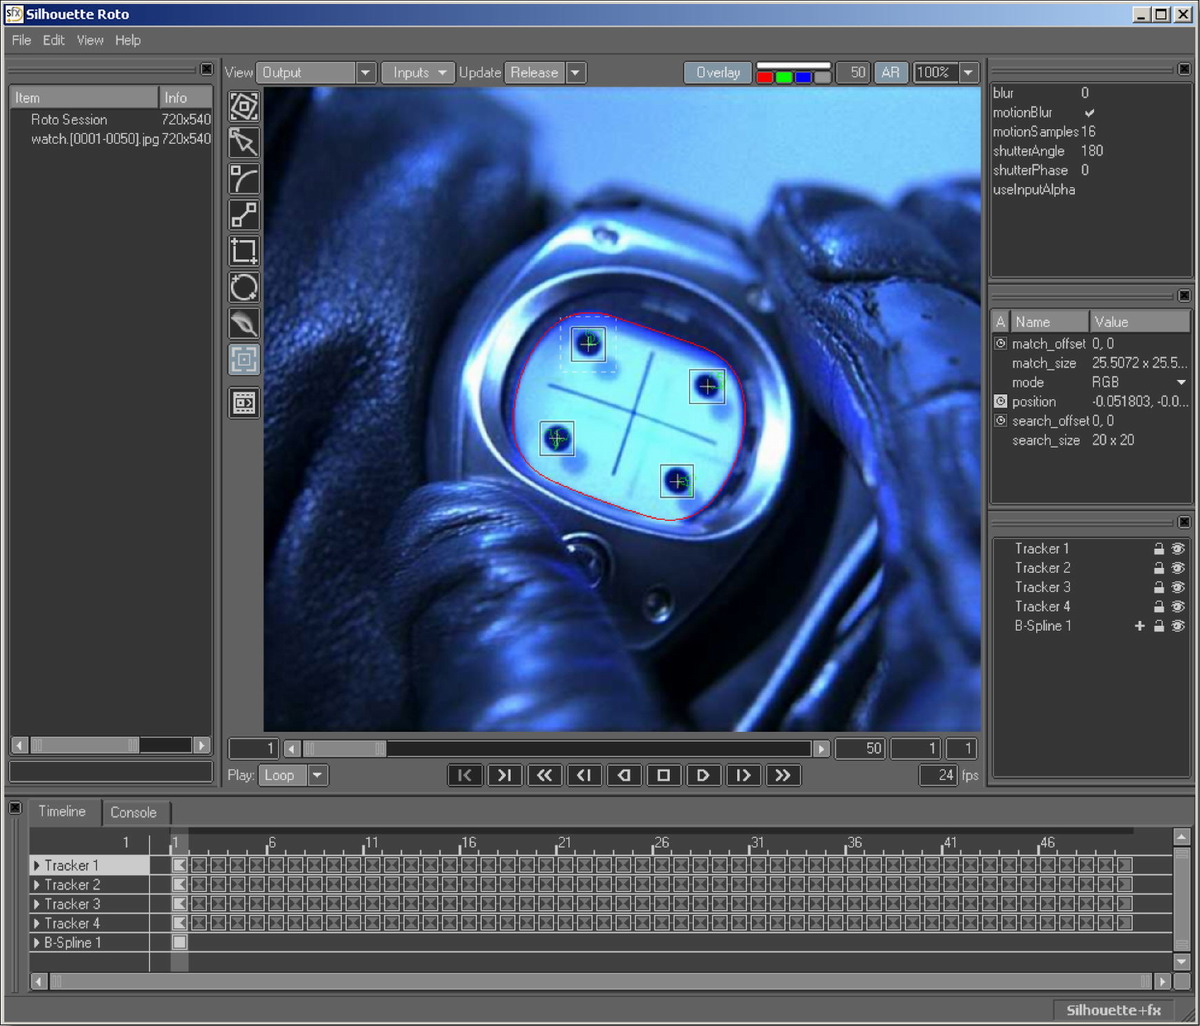Open the Update Release dropdown arrow

point(575,73)
